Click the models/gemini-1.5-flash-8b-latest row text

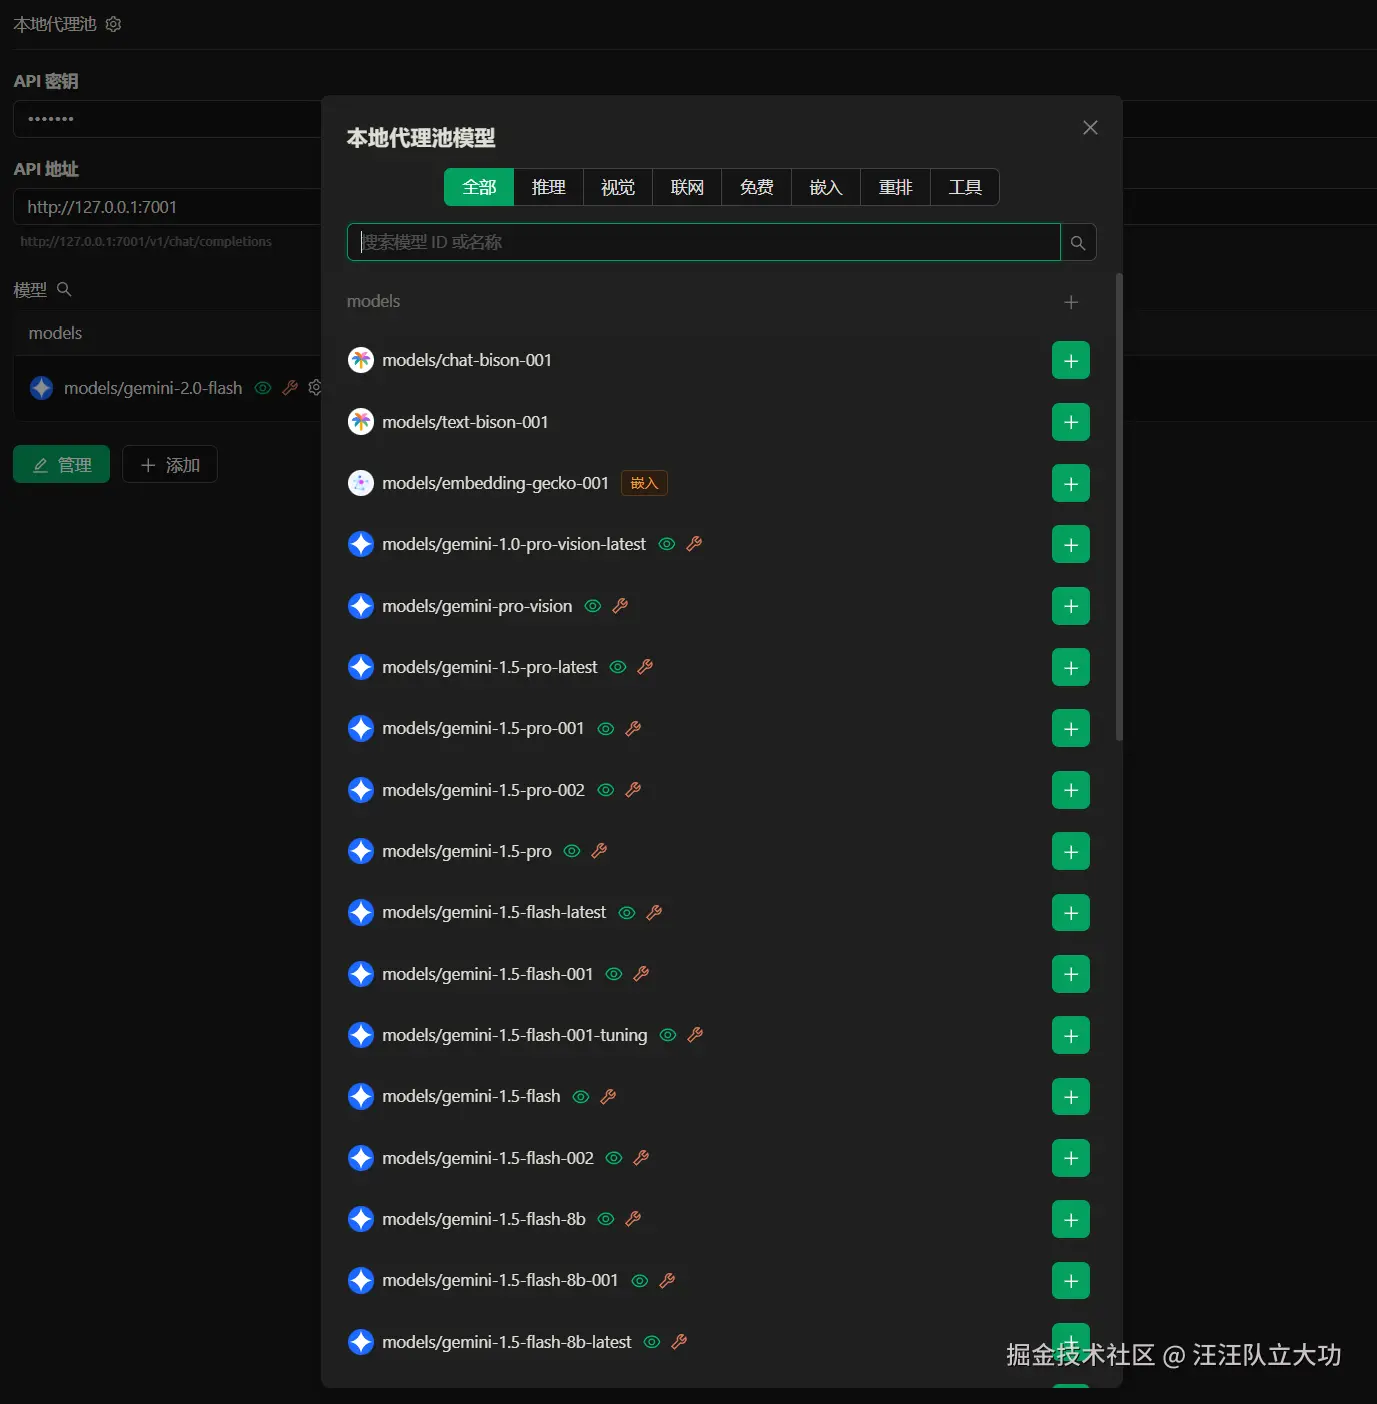click(507, 1342)
